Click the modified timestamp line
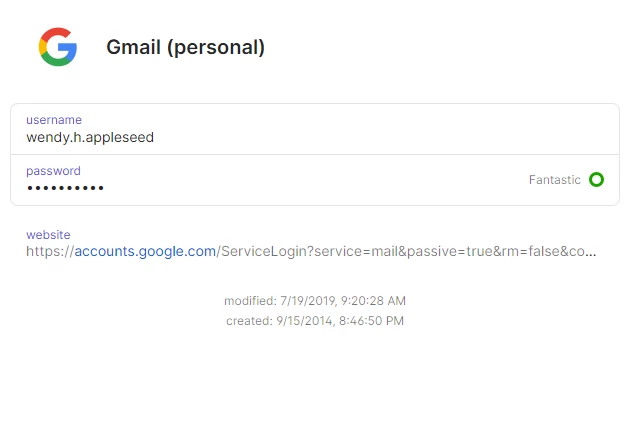Screen dimensions: 626x422 (x=315, y=301)
